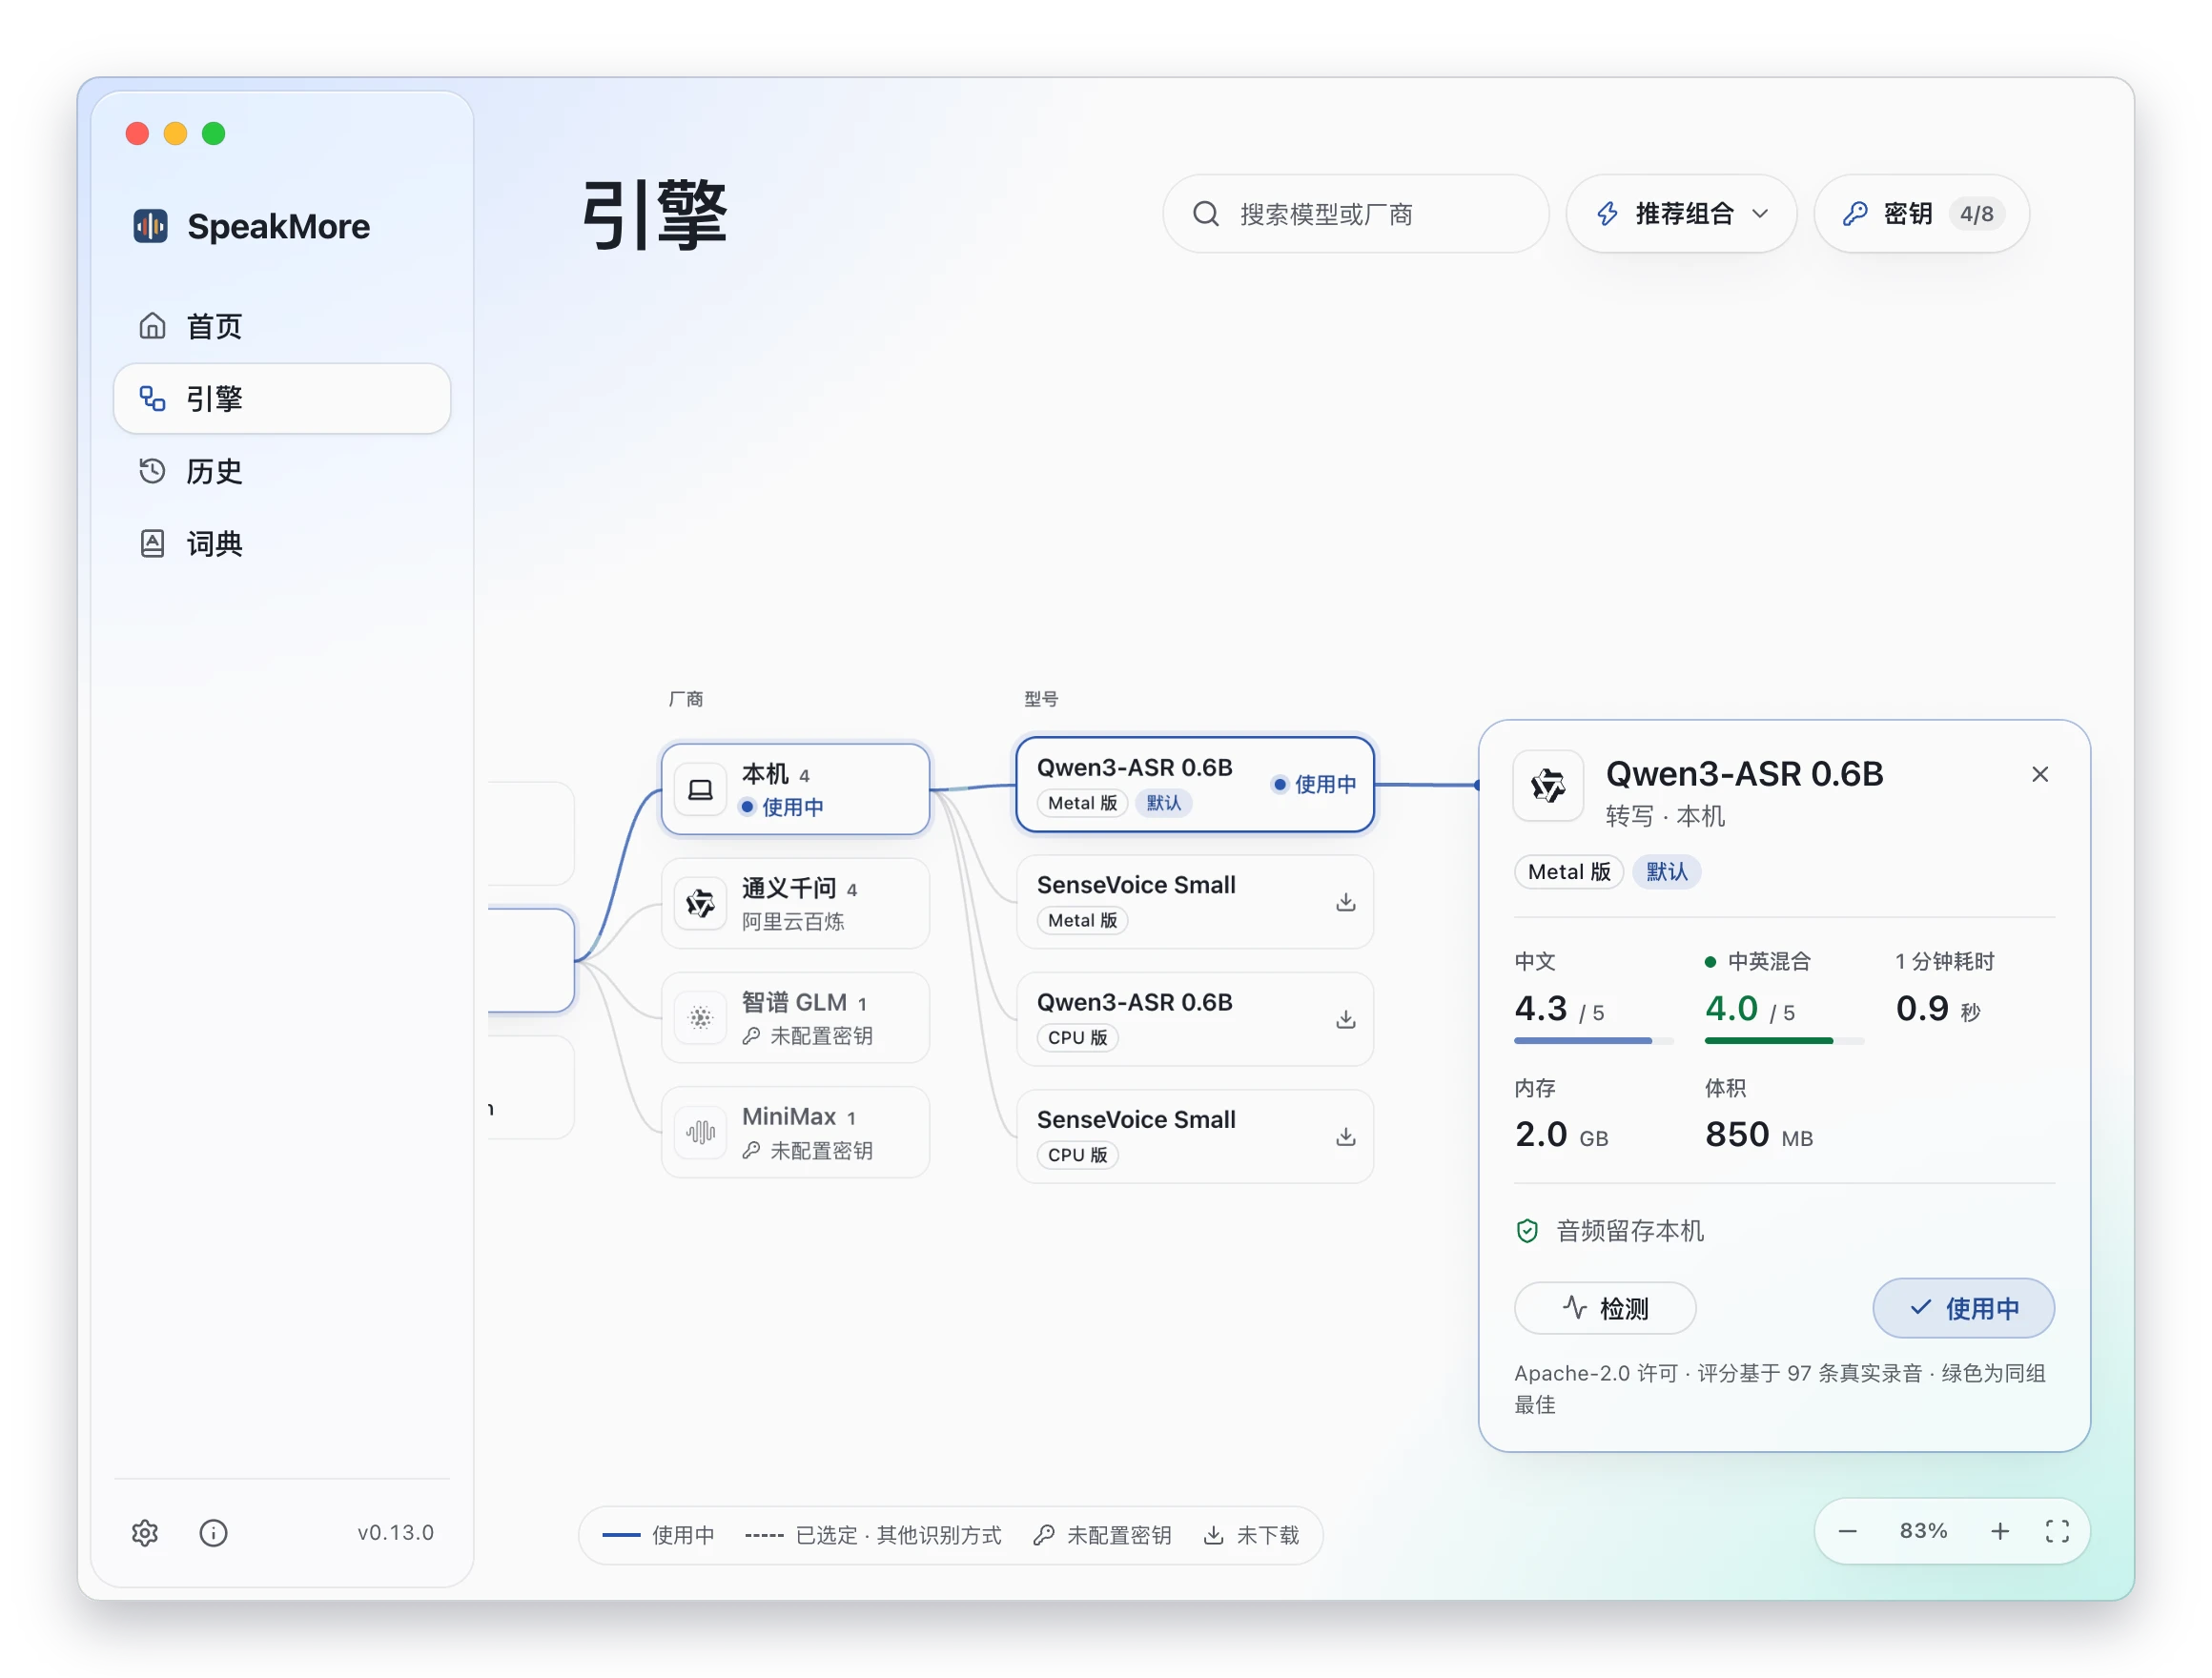Select the SenseVoice Small Metal 版 model
This screenshot has height=1678, width=2212.
1194,901
